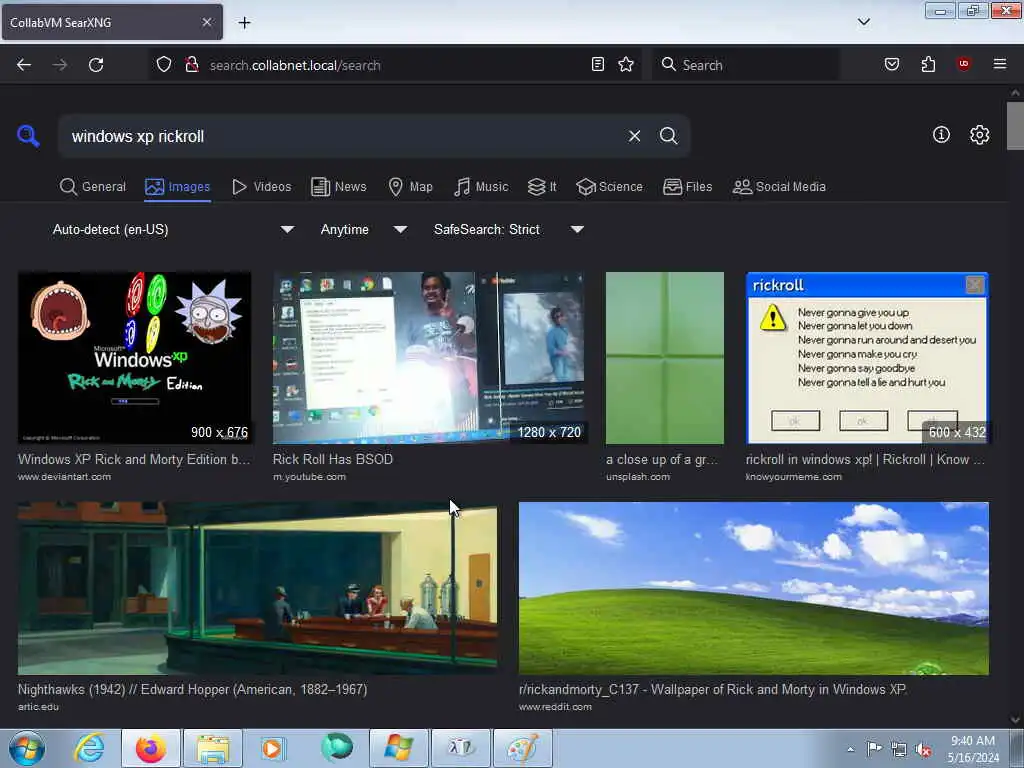Open the Paint taskbar icon
1024x768 pixels.
[x=523, y=748]
